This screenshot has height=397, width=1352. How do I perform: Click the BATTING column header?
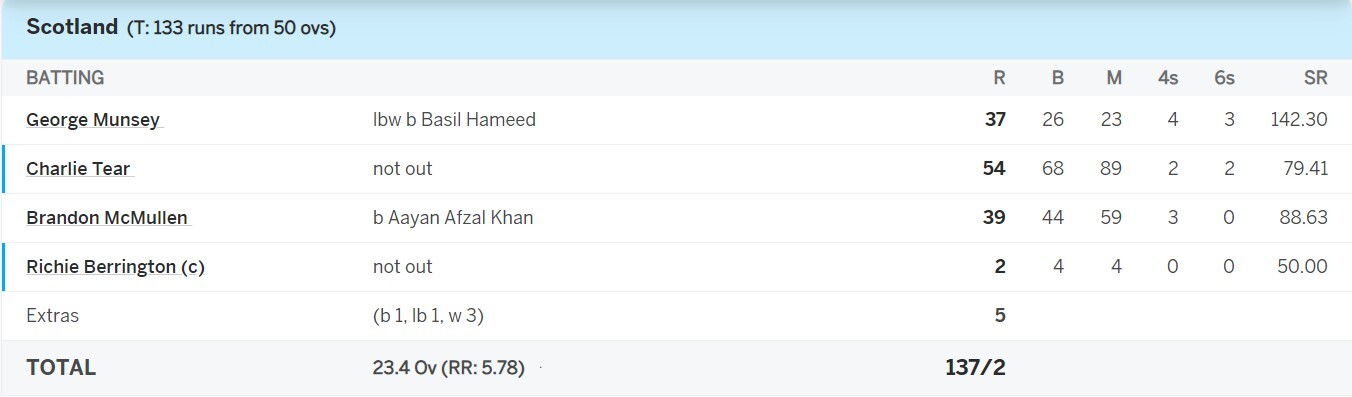[65, 78]
